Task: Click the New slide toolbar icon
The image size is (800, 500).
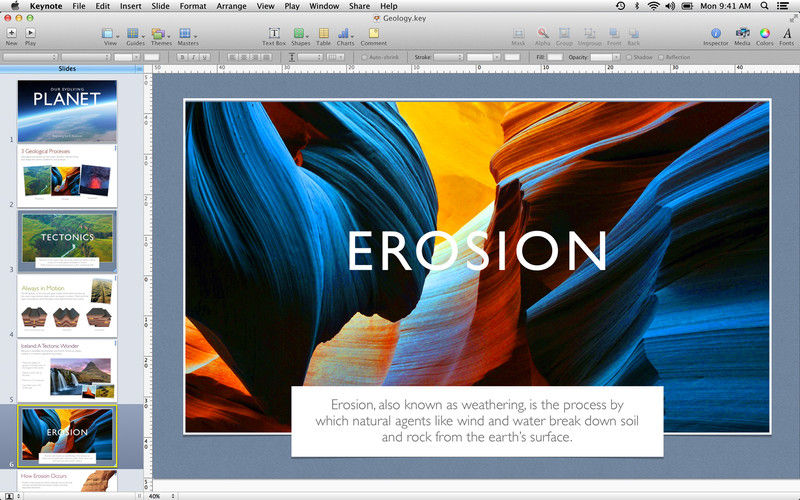Action: coord(11,33)
